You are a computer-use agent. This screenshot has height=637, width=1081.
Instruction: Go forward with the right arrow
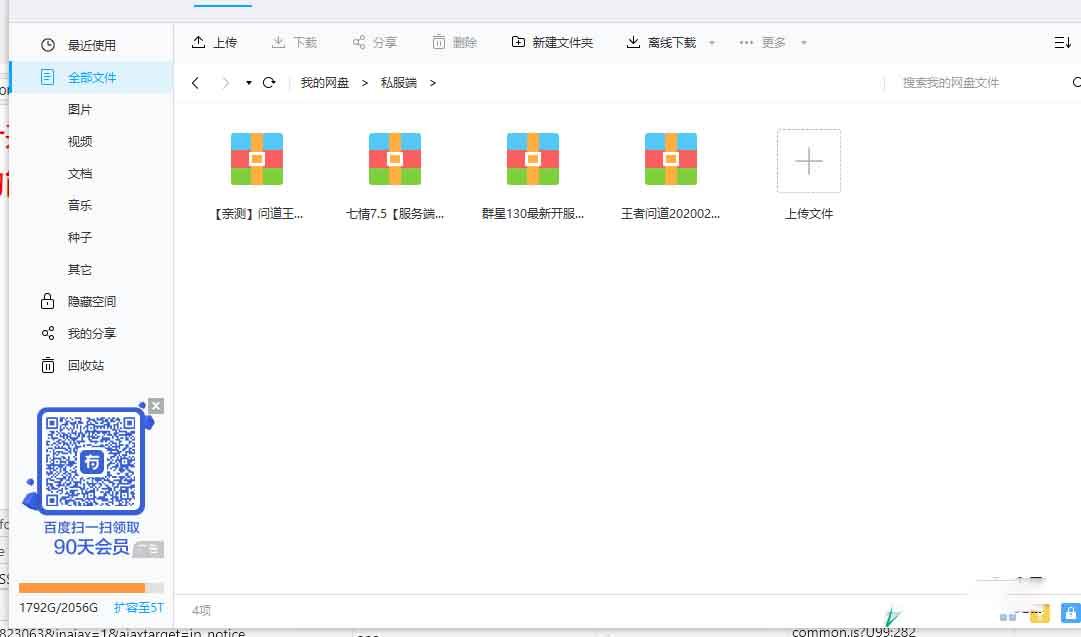tap(225, 83)
